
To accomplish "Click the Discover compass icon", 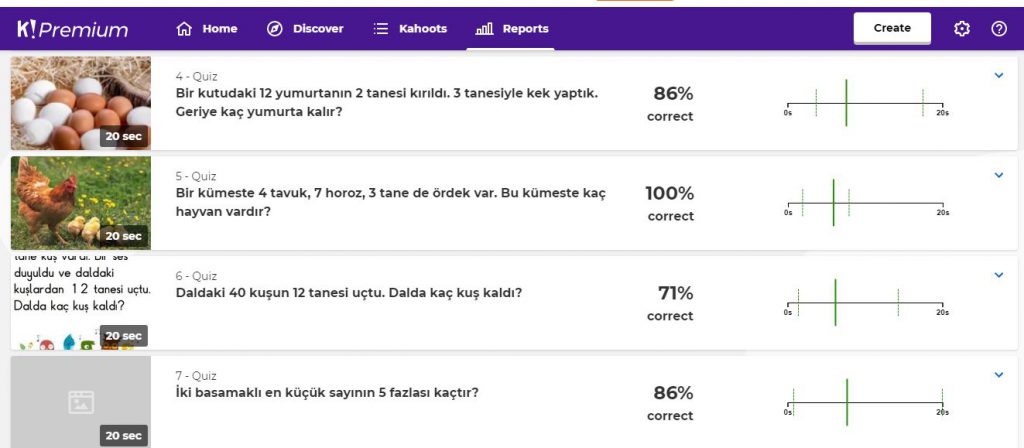I will pos(275,29).
